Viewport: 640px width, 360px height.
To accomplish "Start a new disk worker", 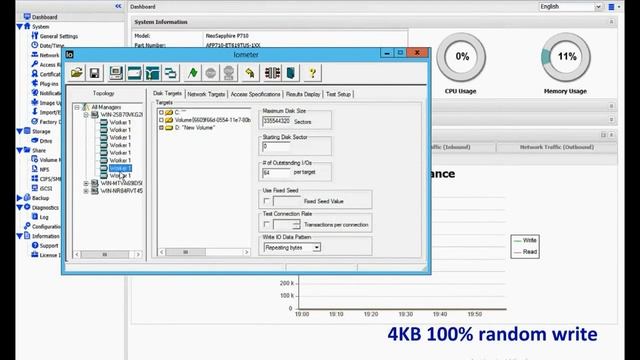I will coord(134,73).
